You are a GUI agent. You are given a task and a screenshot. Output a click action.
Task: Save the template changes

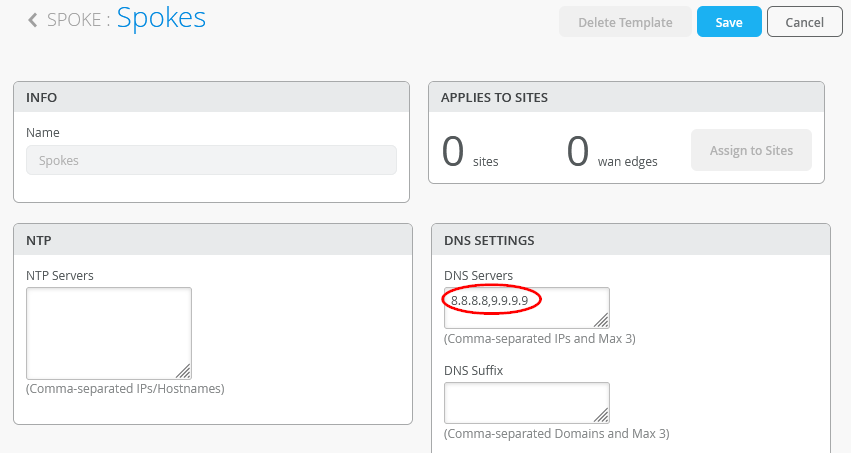pos(729,22)
